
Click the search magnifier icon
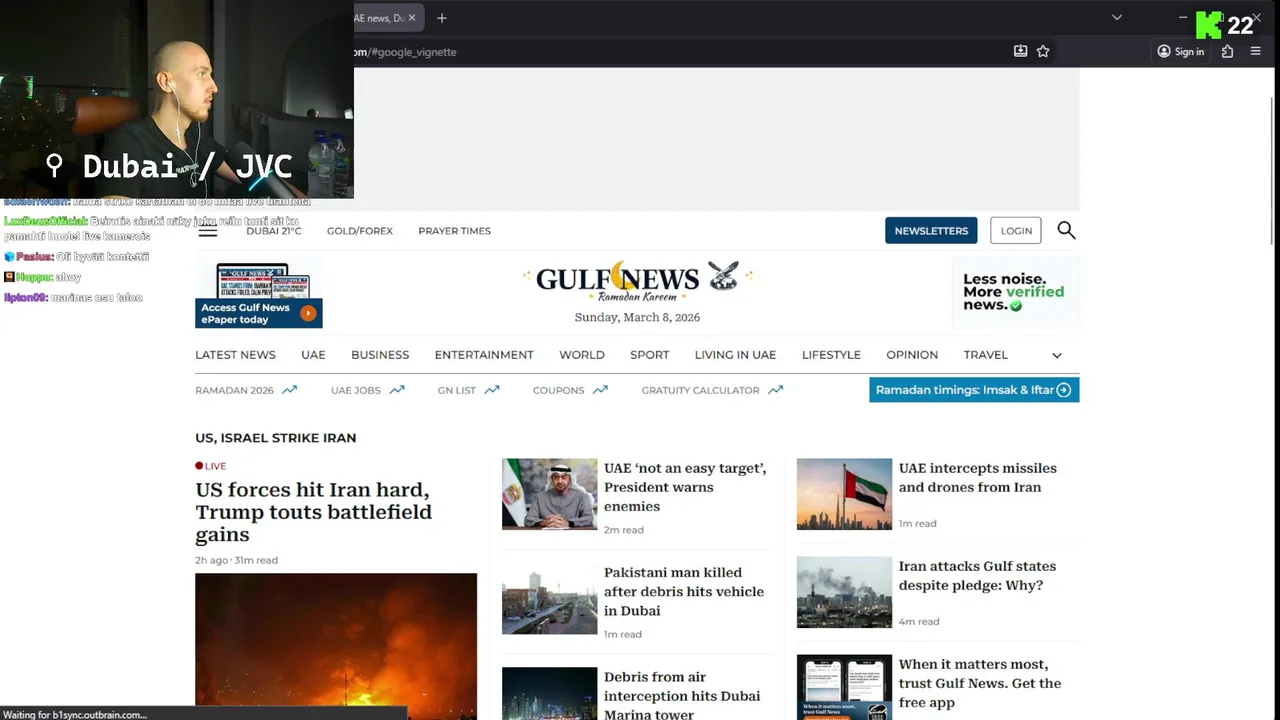(x=1066, y=230)
